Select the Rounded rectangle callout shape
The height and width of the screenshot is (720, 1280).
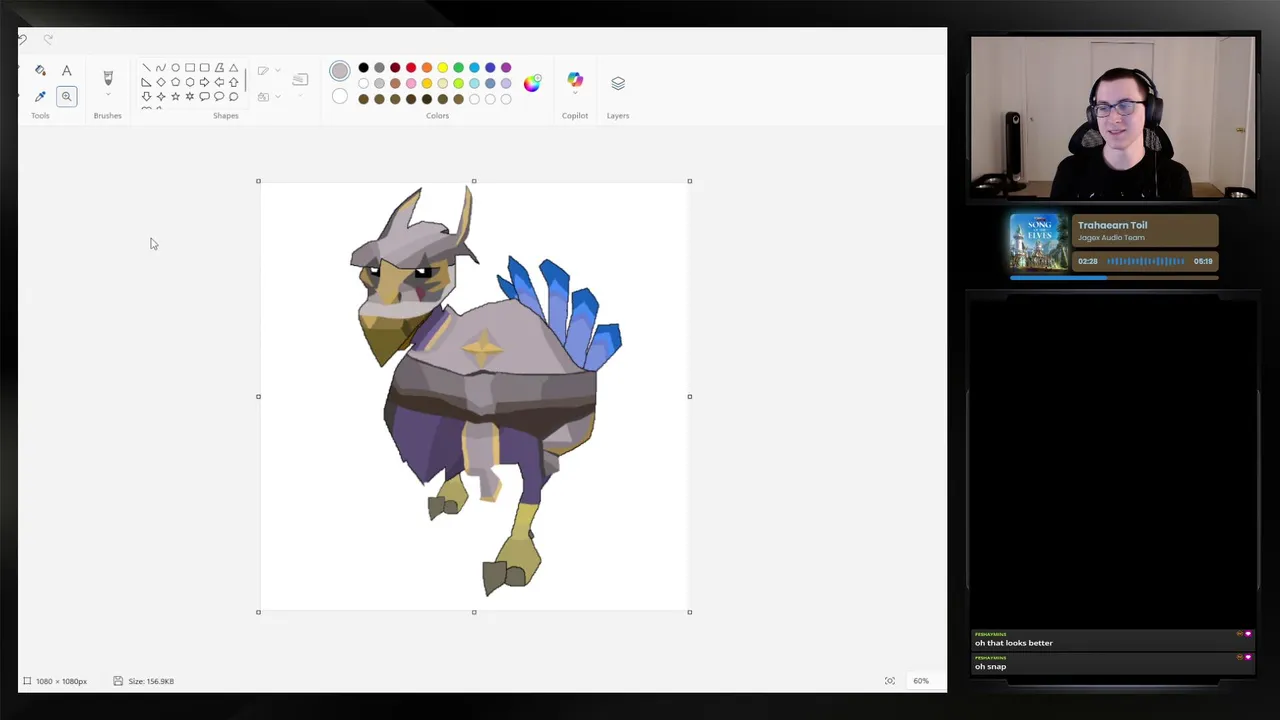205,97
